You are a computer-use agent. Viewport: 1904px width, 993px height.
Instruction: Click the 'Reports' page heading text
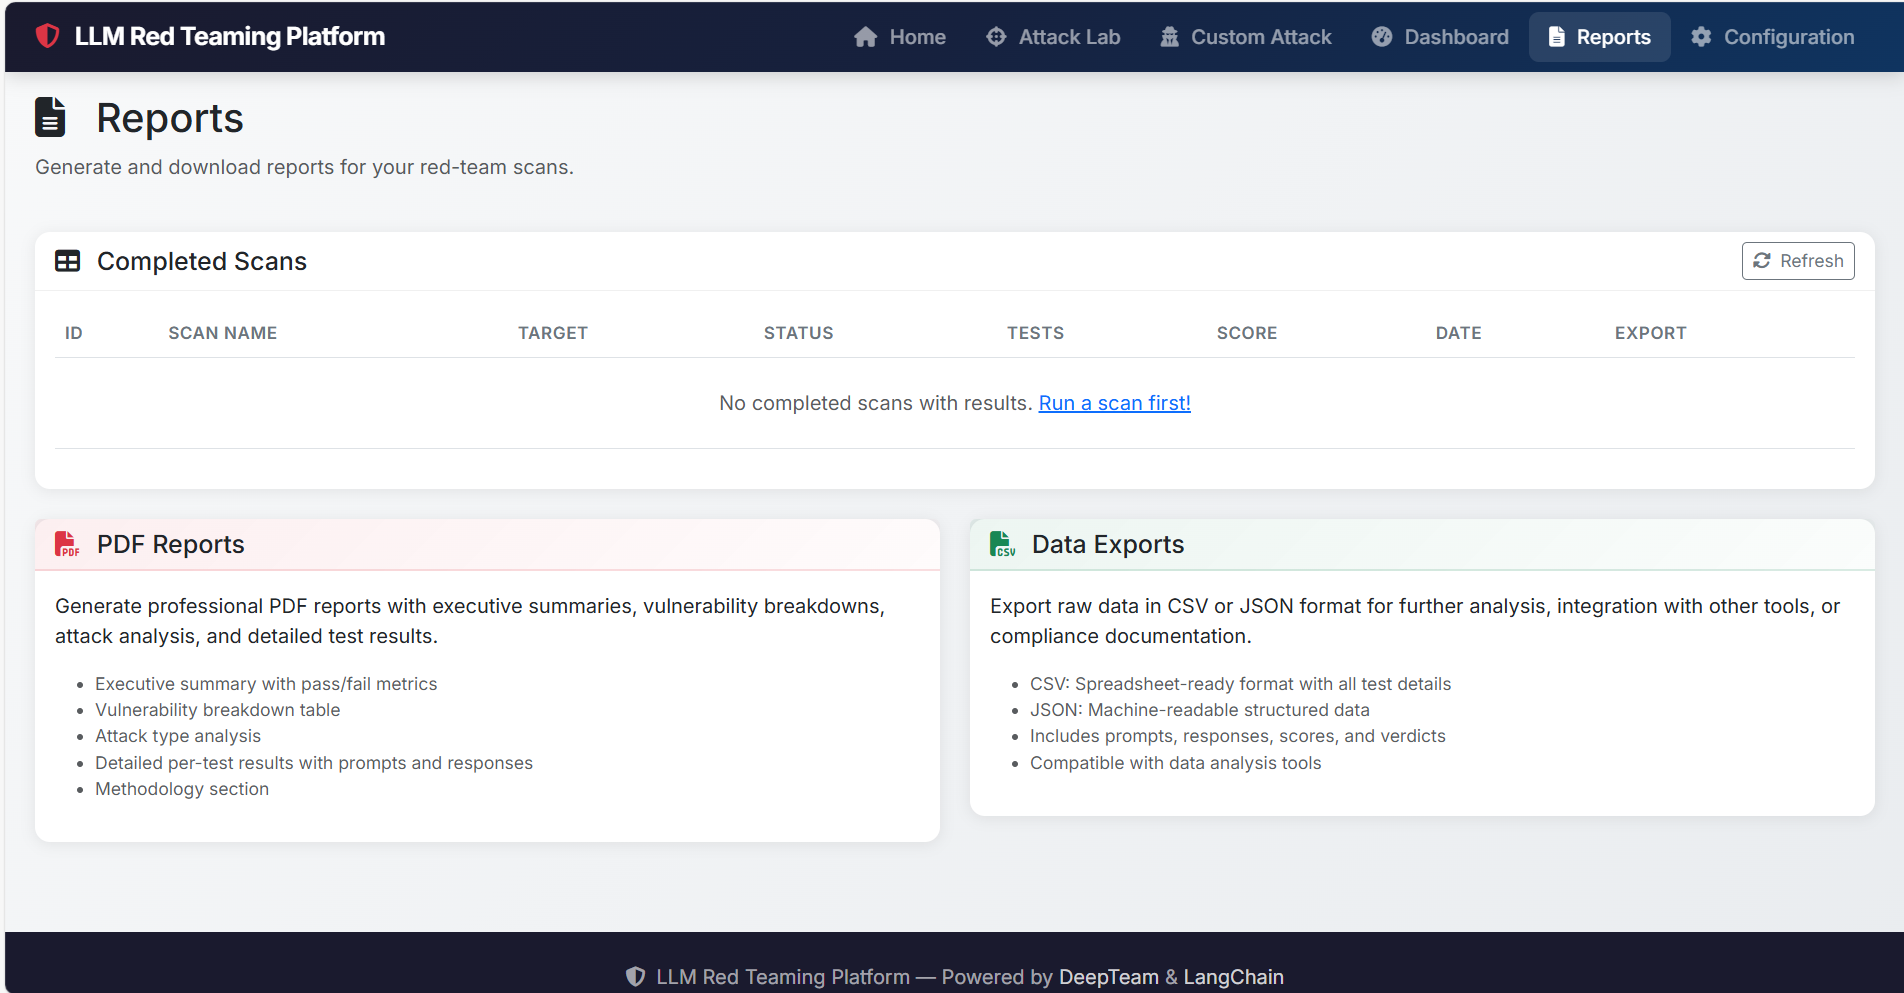pos(170,118)
